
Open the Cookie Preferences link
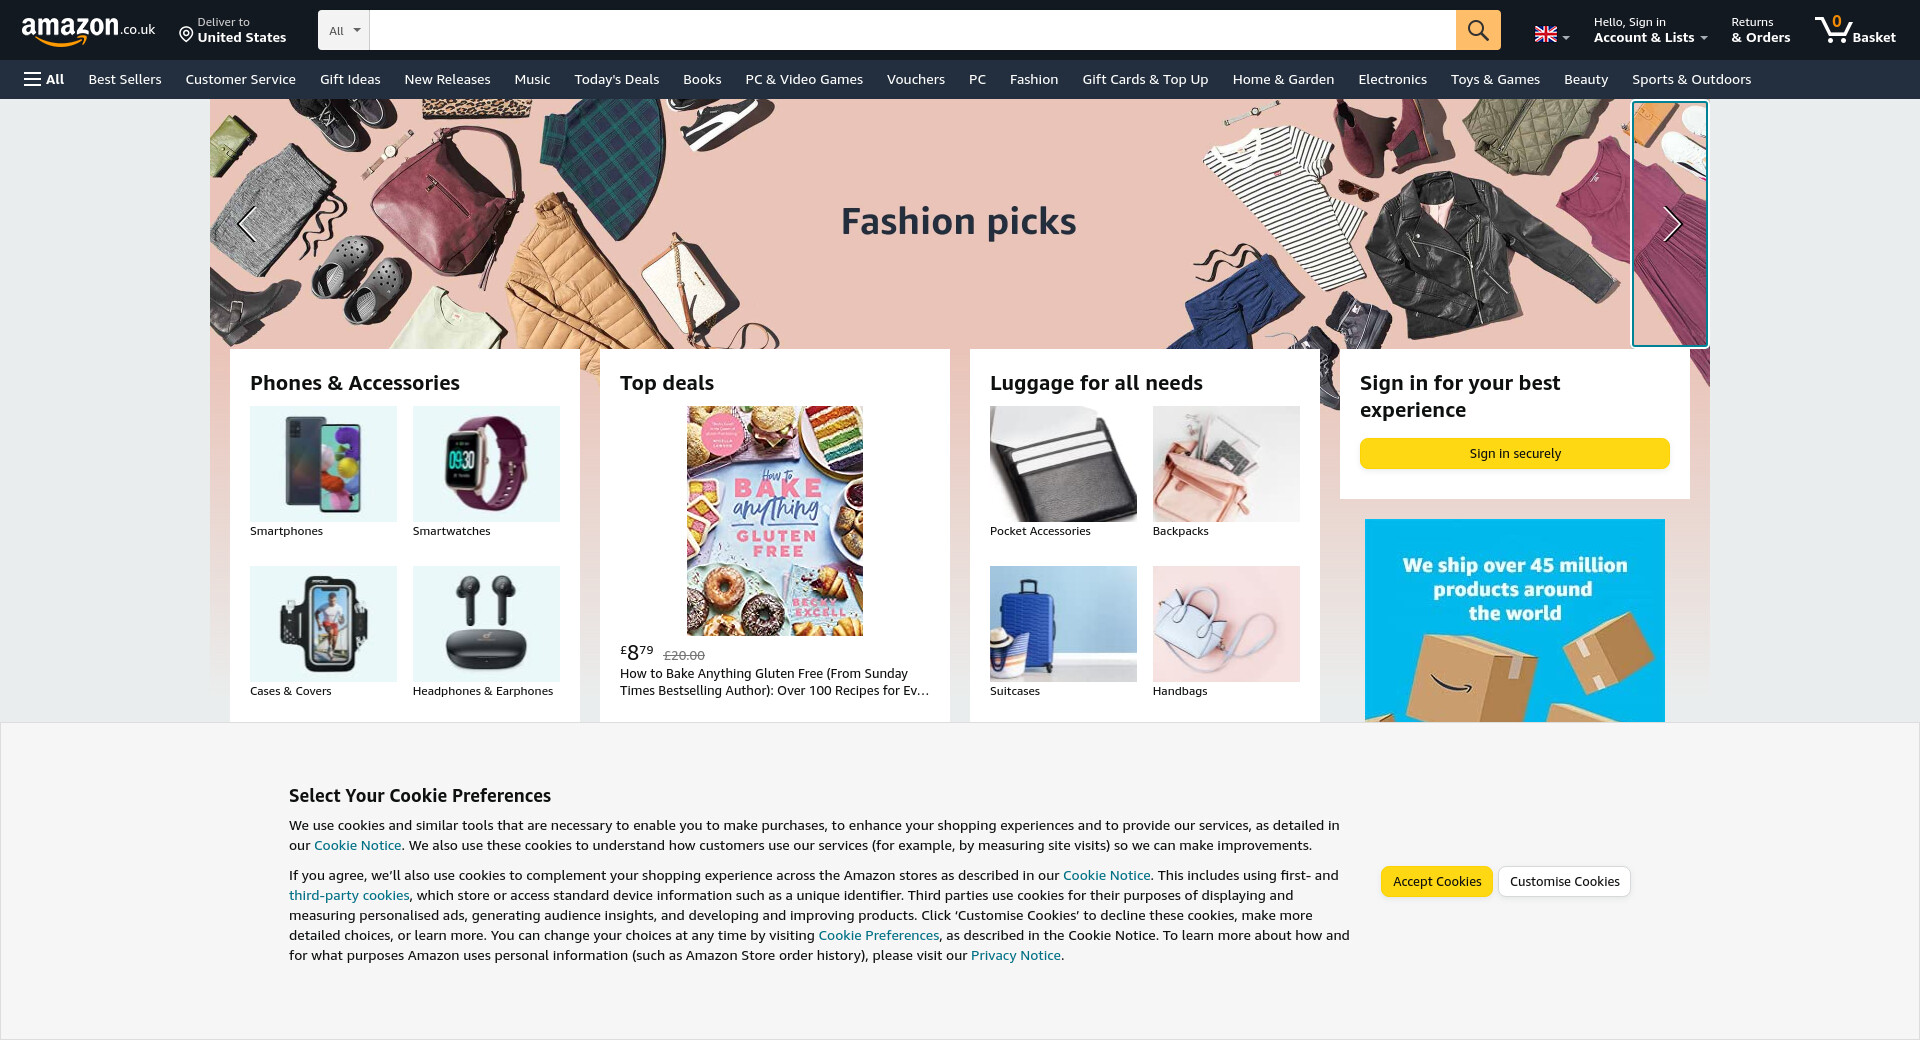pos(878,935)
